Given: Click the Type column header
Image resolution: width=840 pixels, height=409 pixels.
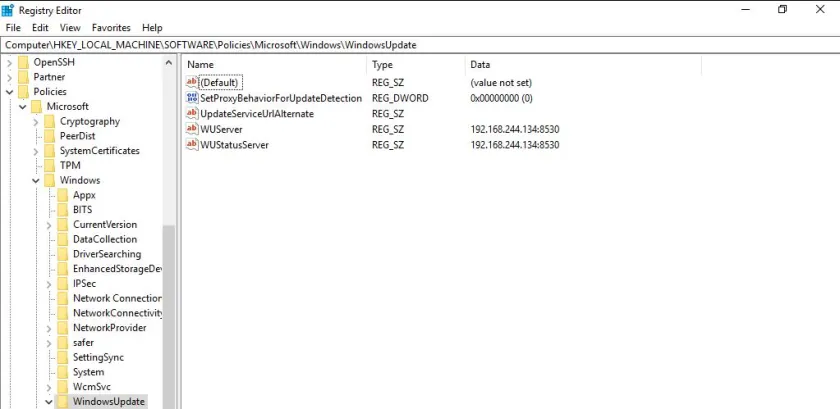Looking at the screenshot, I should coord(382,64).
